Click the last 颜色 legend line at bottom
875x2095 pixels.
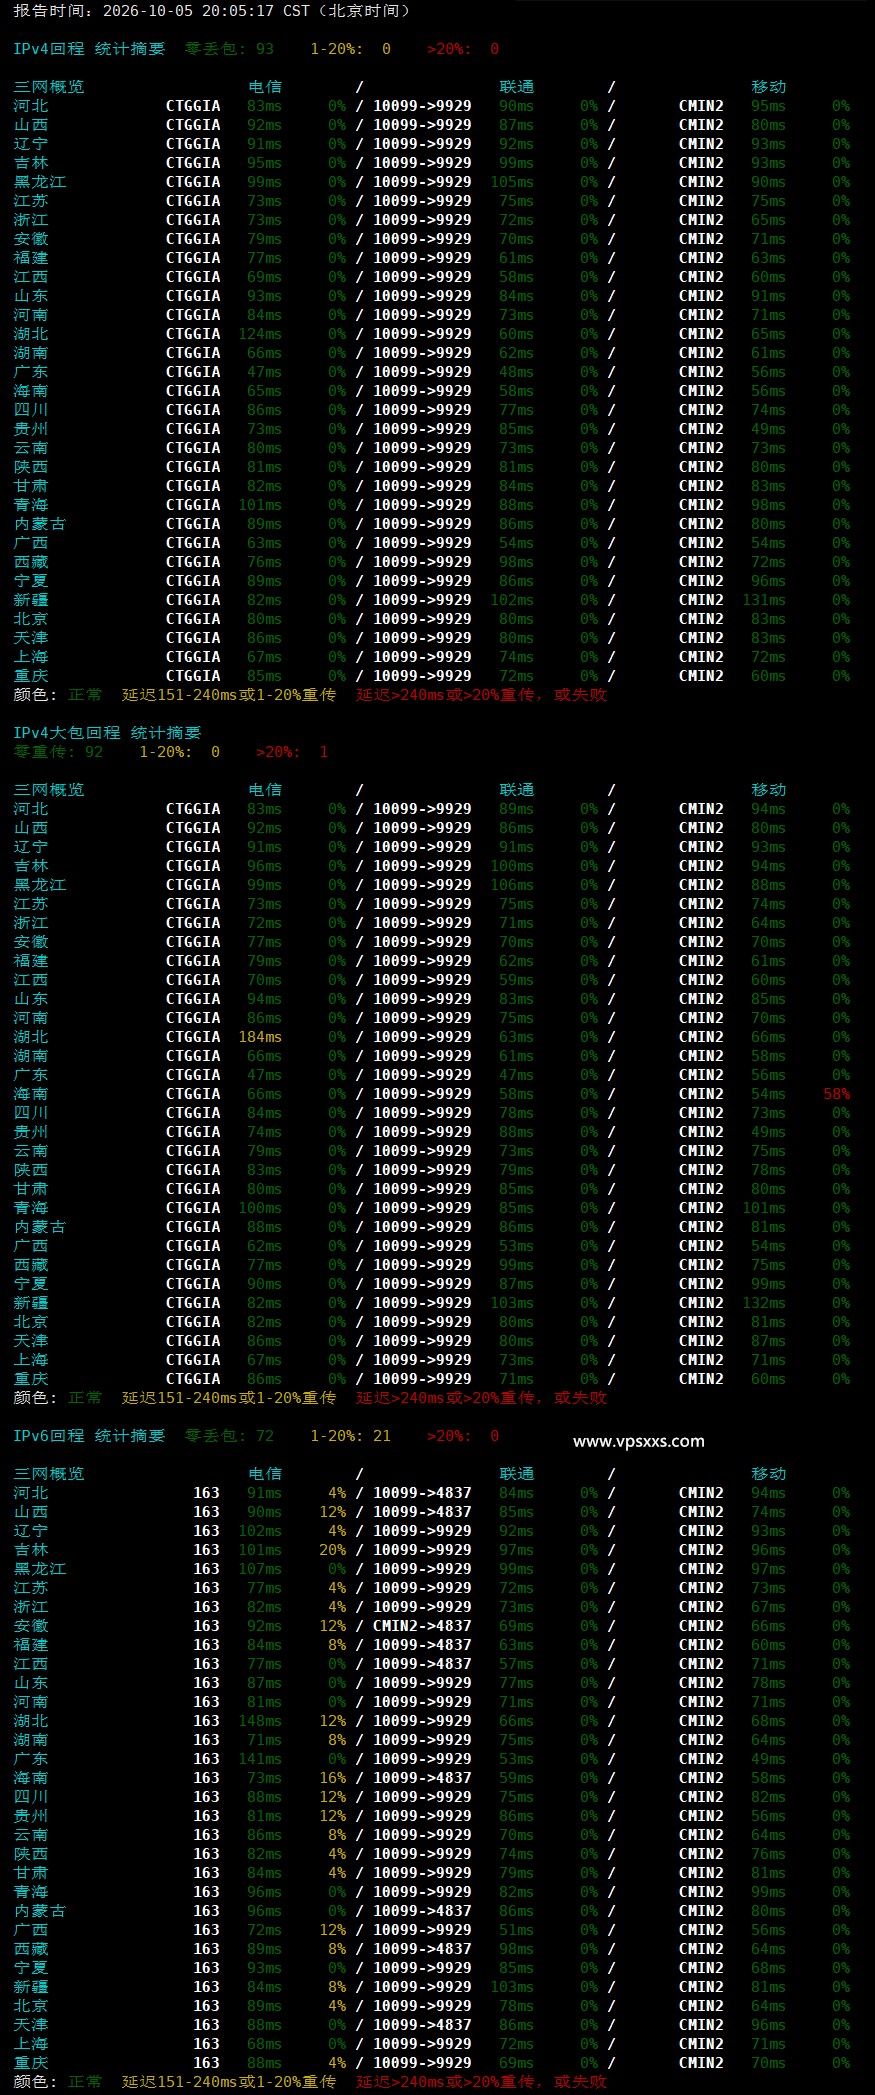pos(310,2082)
